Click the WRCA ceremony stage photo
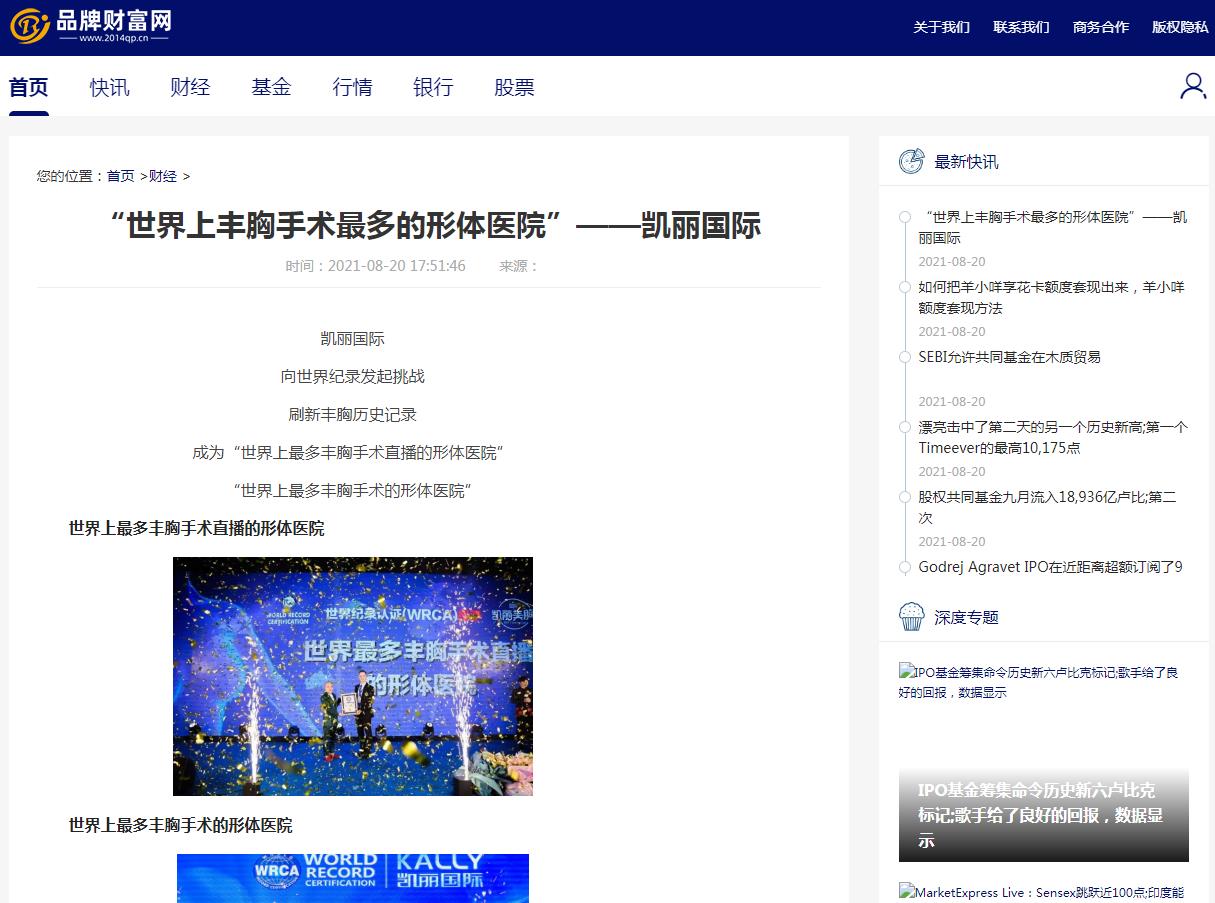Image resolution: width=1215 pixels, height=903 pixels. (353, 676)
